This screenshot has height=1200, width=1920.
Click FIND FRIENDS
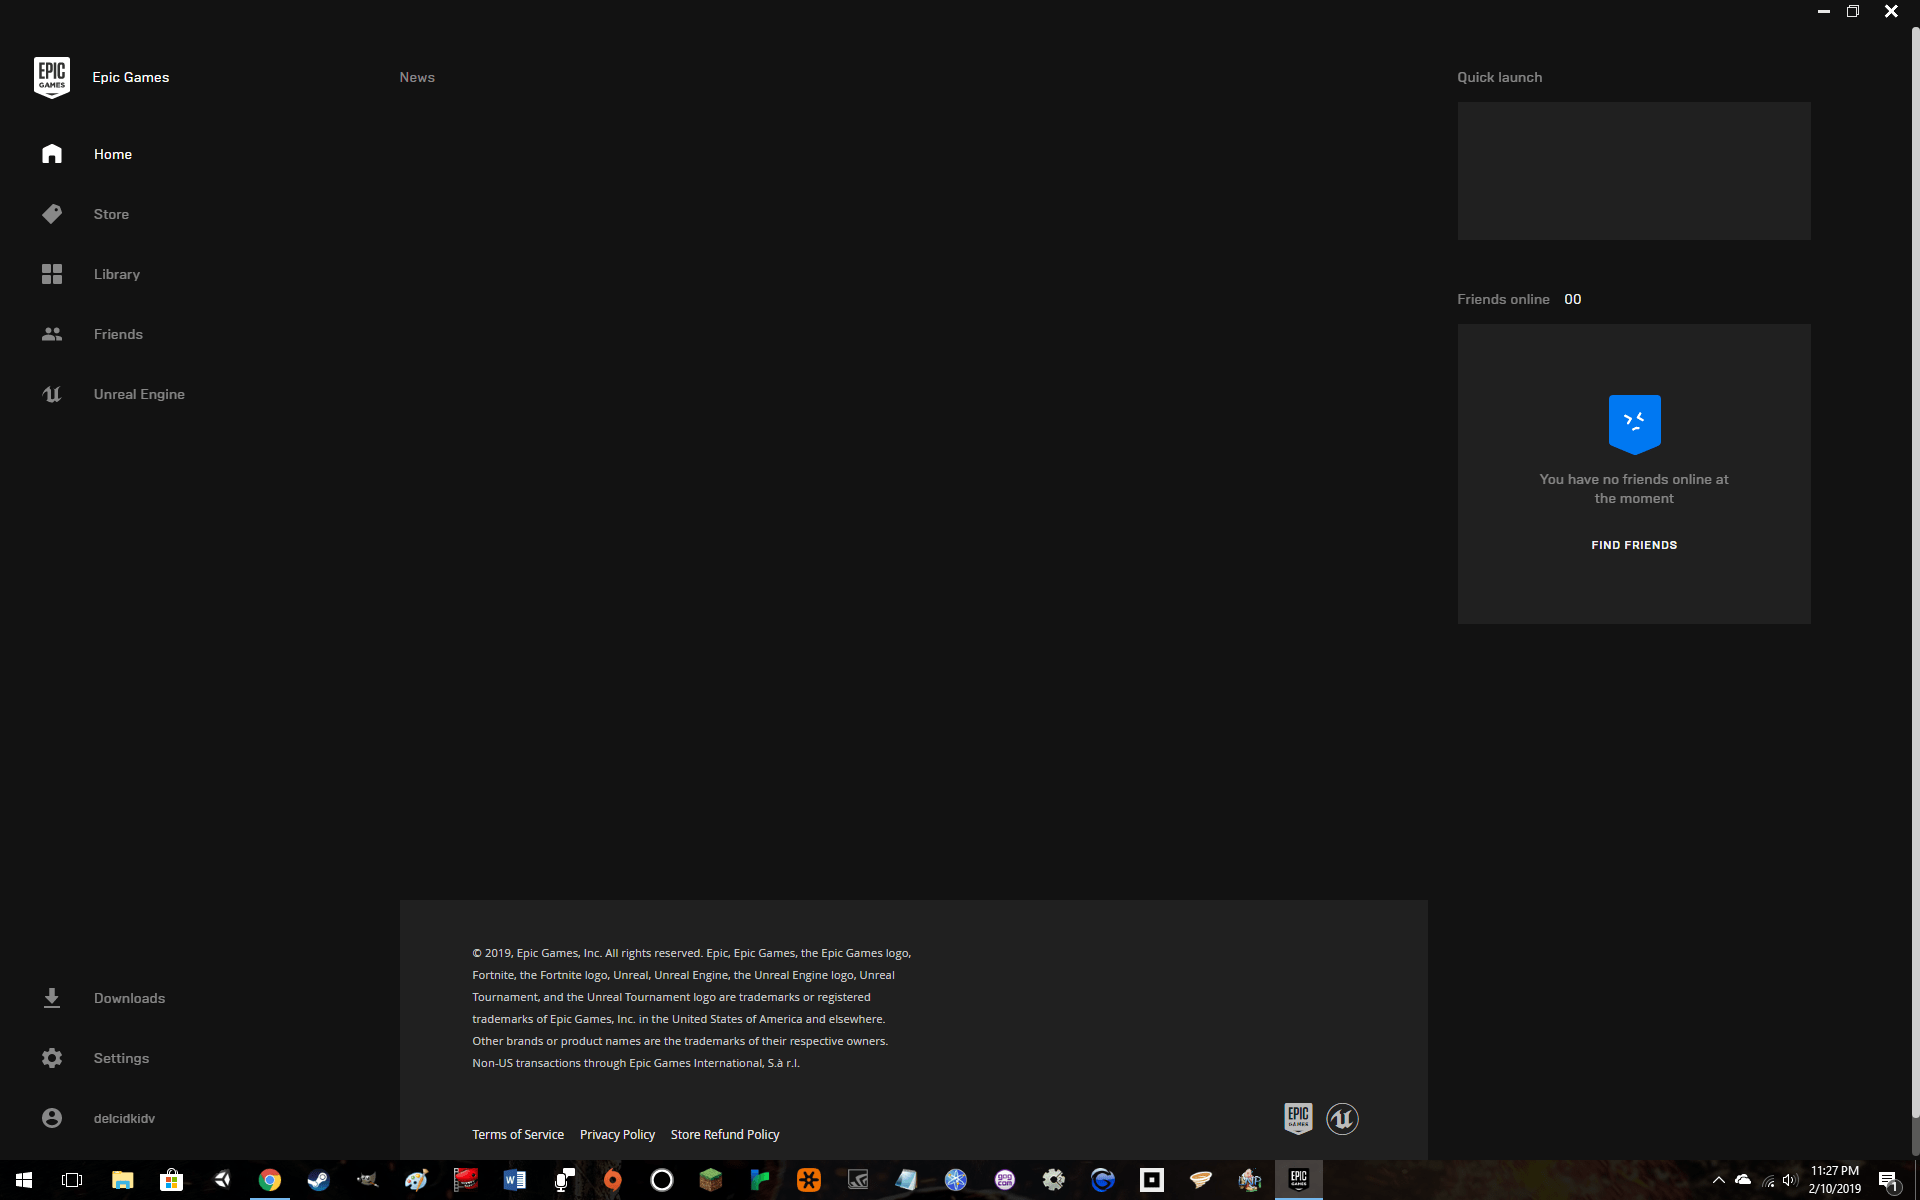1634,545
